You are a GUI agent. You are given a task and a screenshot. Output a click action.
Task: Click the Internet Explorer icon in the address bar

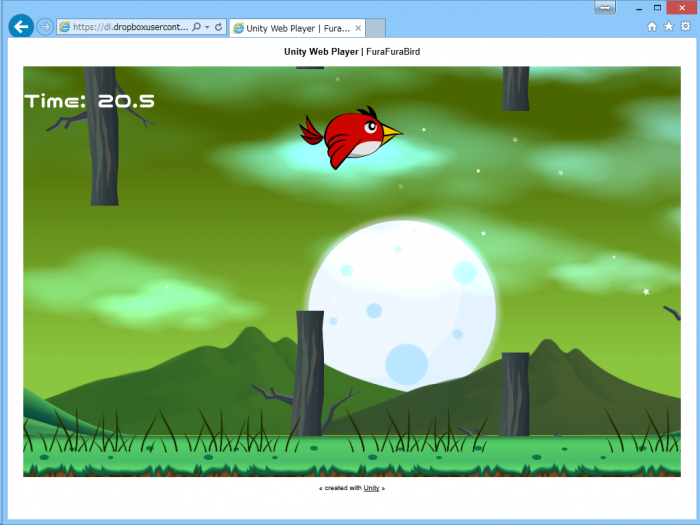[x=65, y=27]
